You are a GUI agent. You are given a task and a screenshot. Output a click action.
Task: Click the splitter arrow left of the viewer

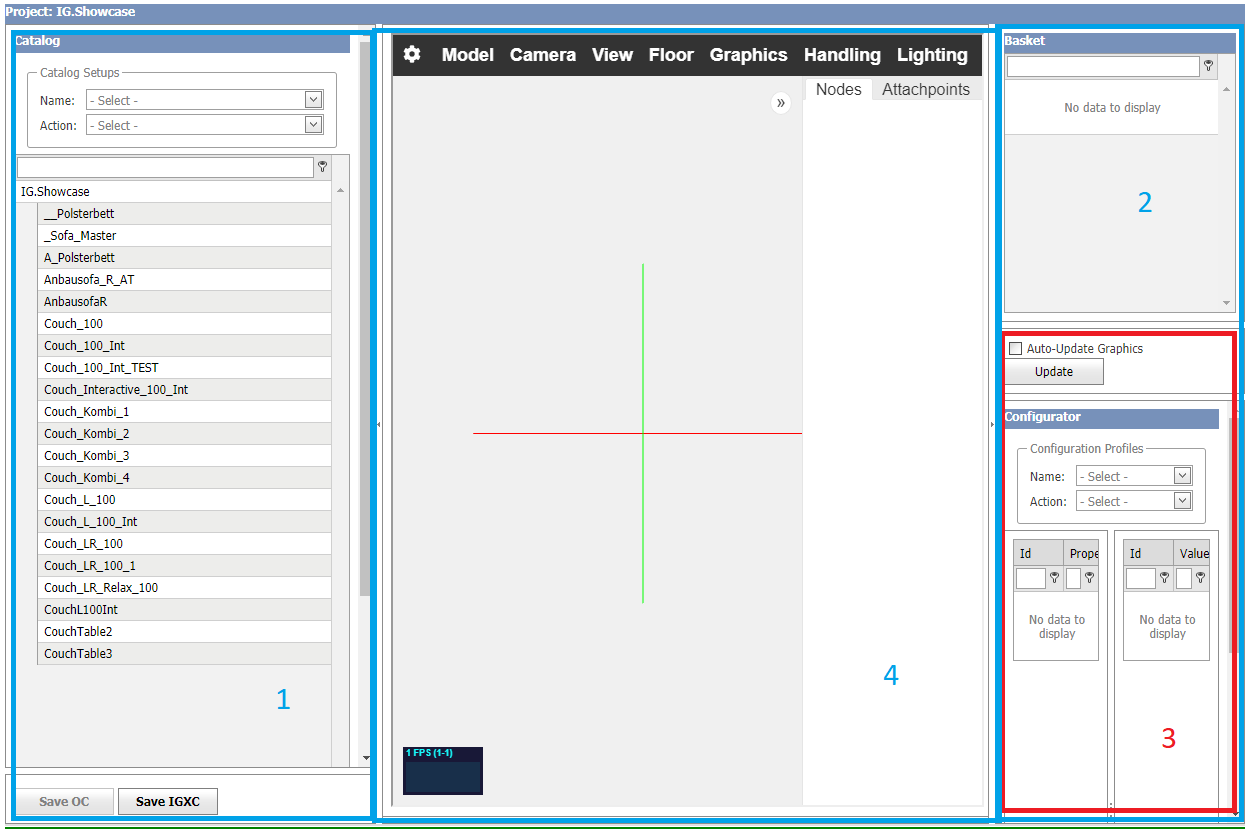378,425
